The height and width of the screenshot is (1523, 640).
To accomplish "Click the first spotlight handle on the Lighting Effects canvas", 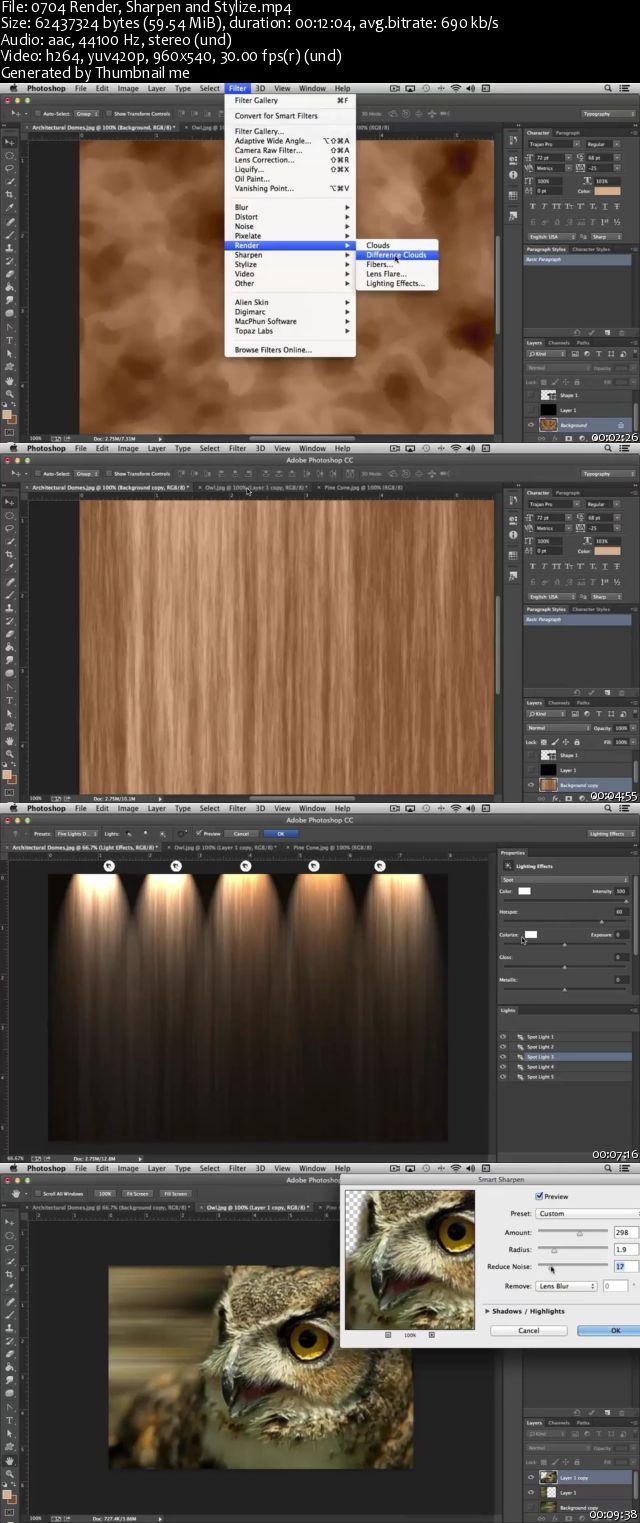I will [110, 866].
